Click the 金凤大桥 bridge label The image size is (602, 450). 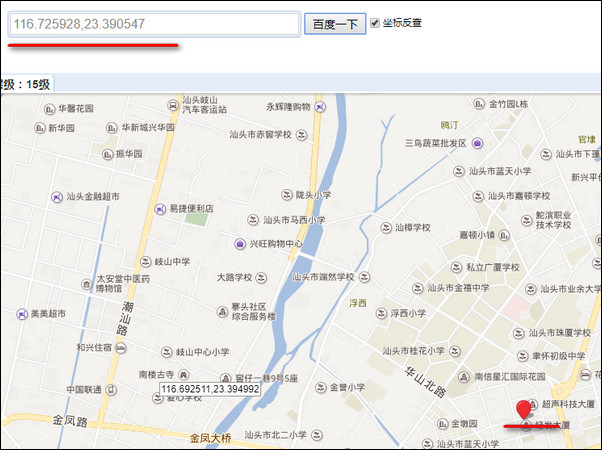[x=210, y=438]
